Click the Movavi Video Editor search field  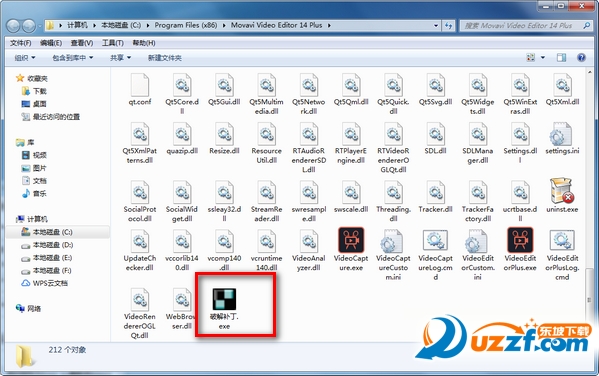pyautogui.click(x=521, y=25)
